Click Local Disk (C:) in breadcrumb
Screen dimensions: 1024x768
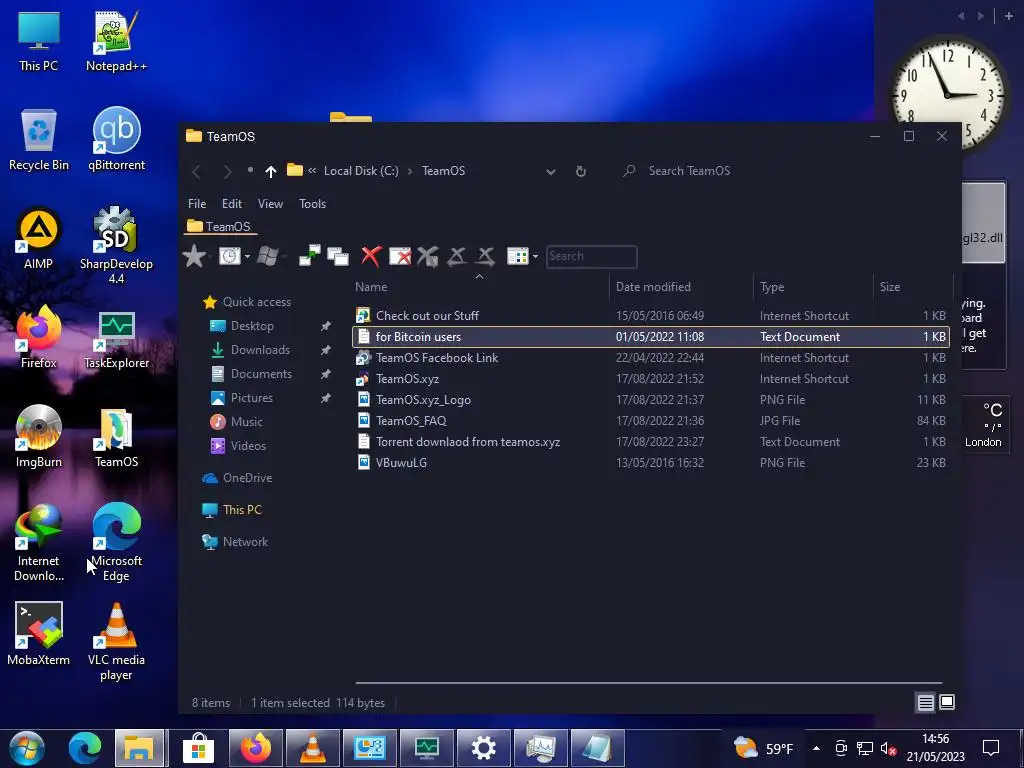(x=360, y=171)
